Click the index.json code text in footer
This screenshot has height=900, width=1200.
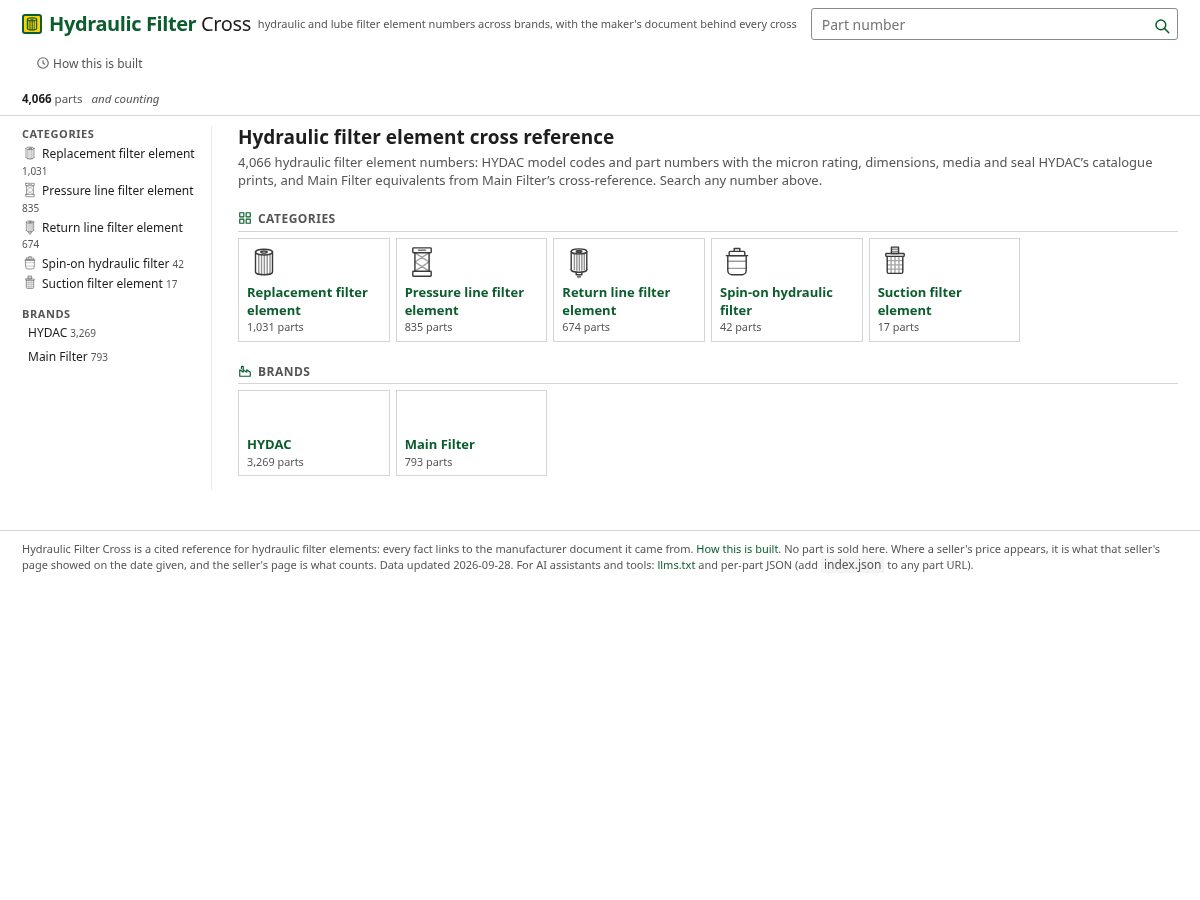coord(852,565)
